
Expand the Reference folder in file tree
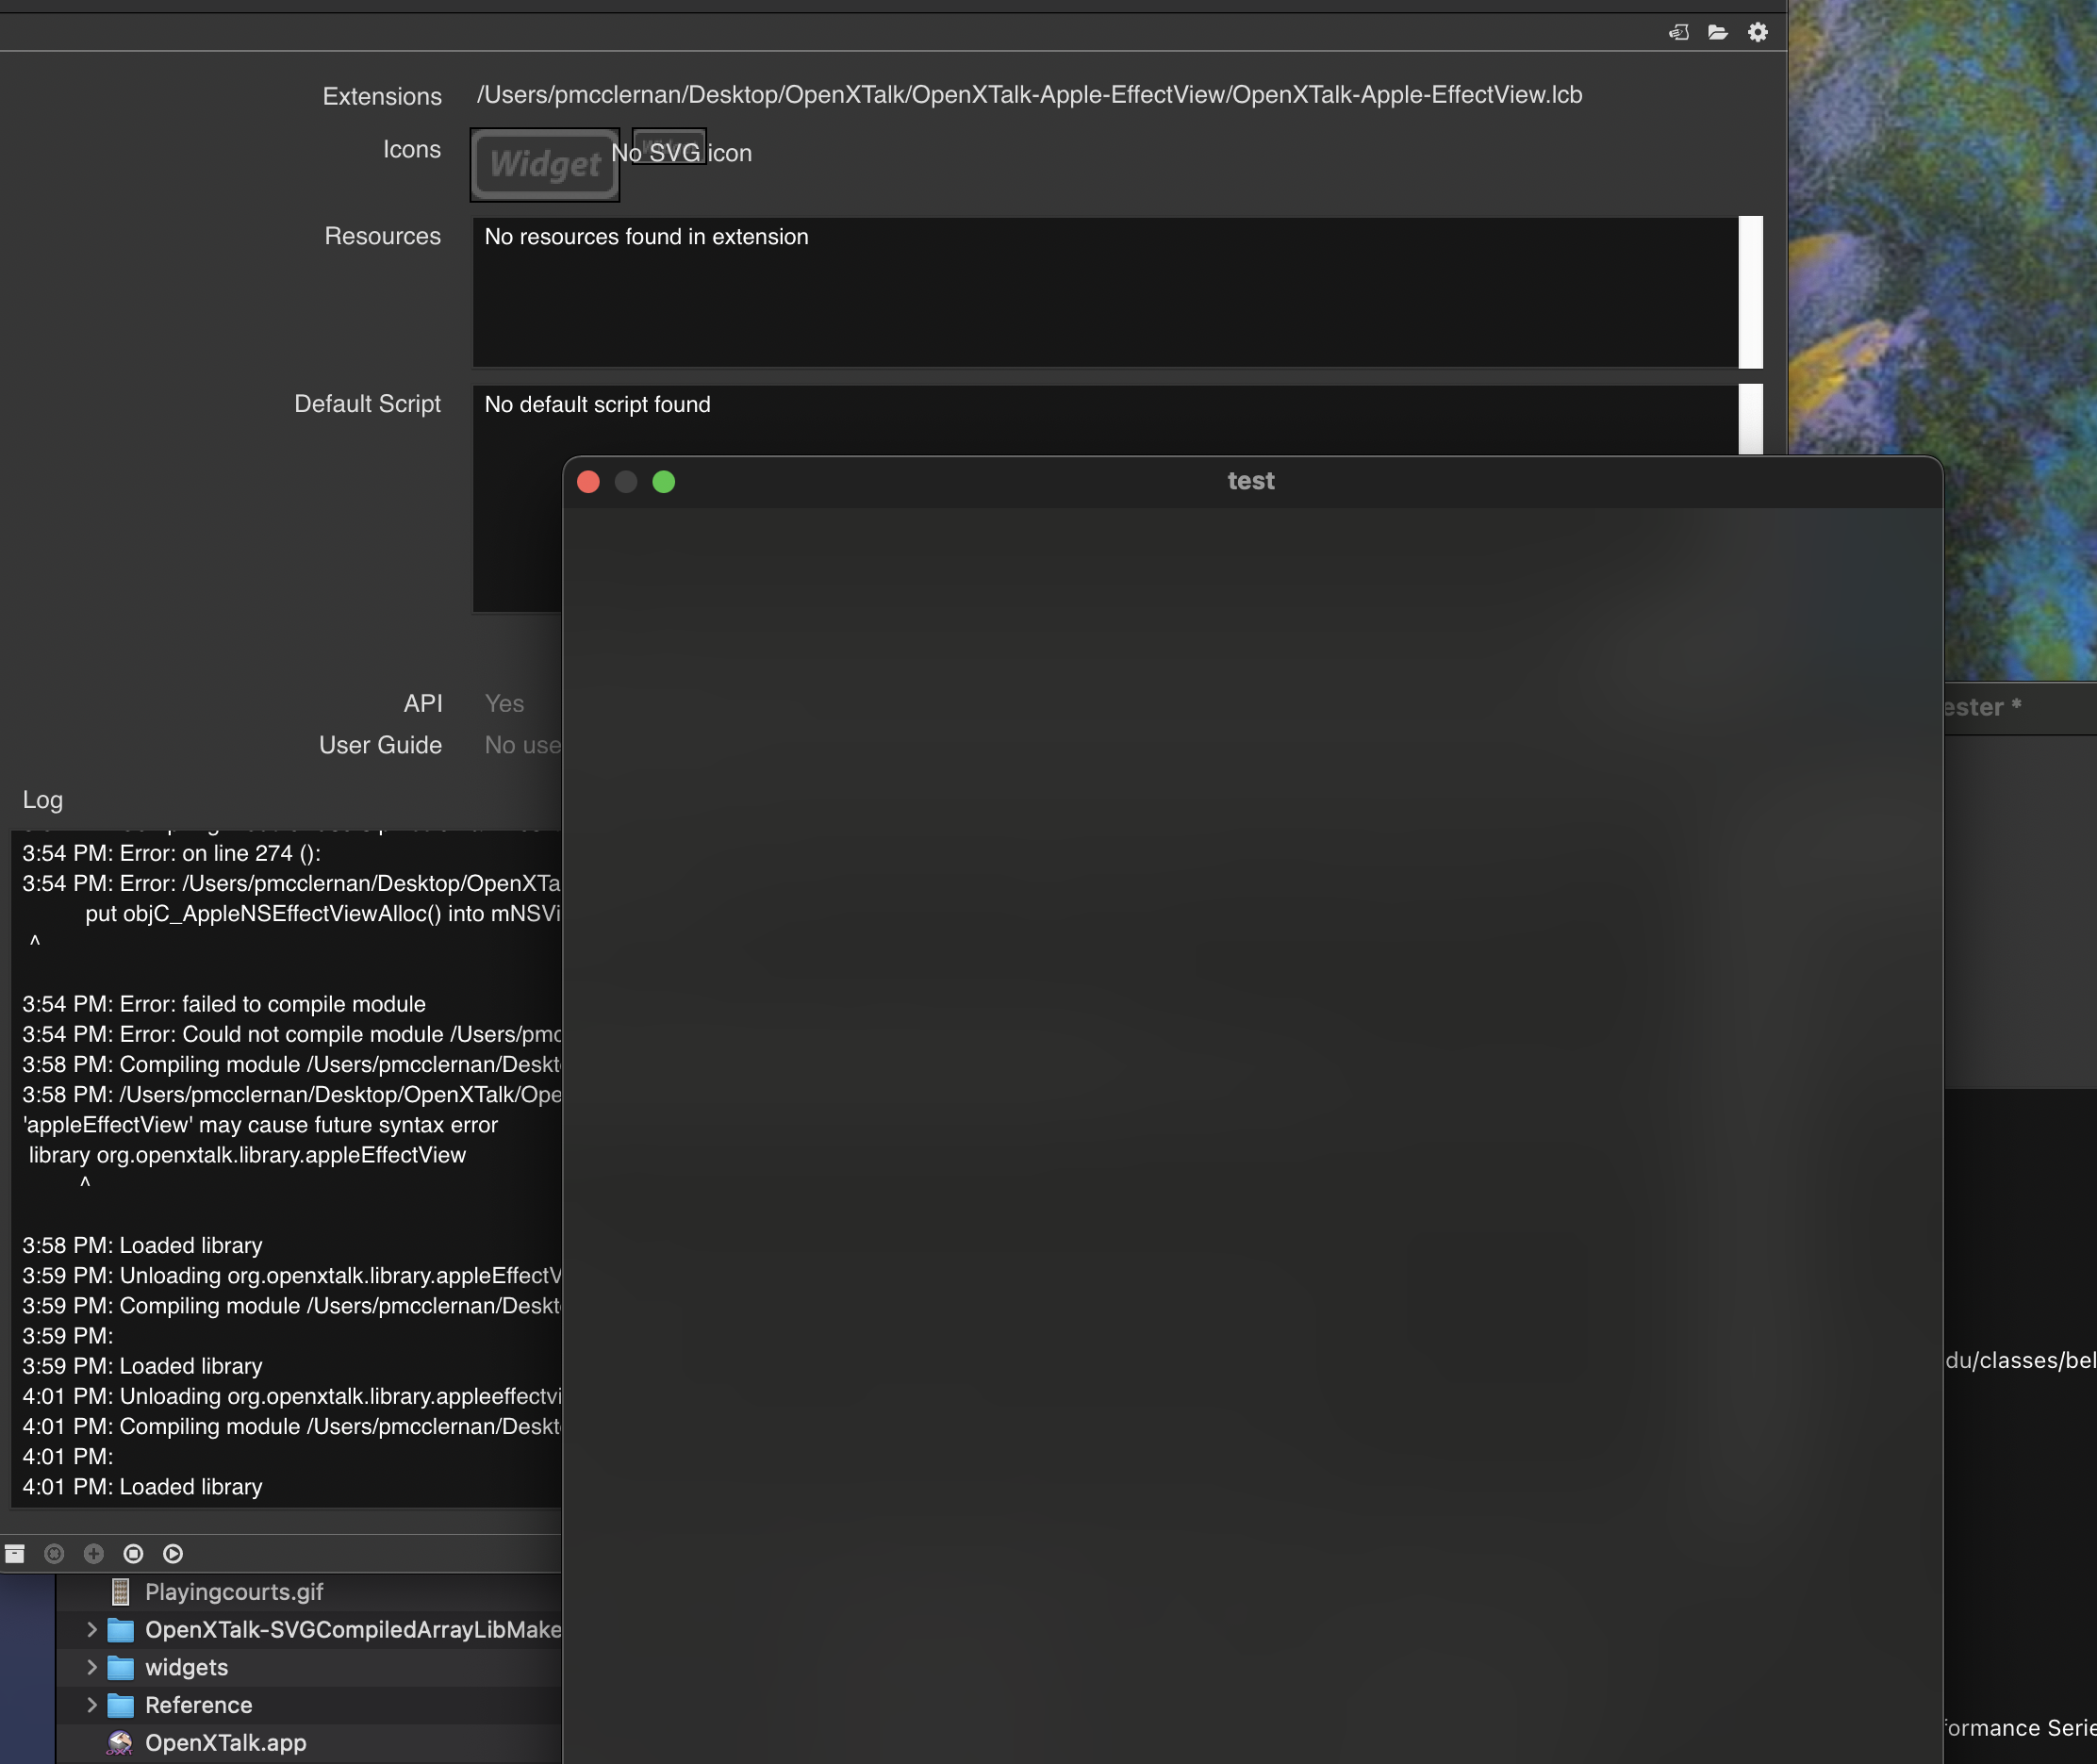pos(88,1705)
